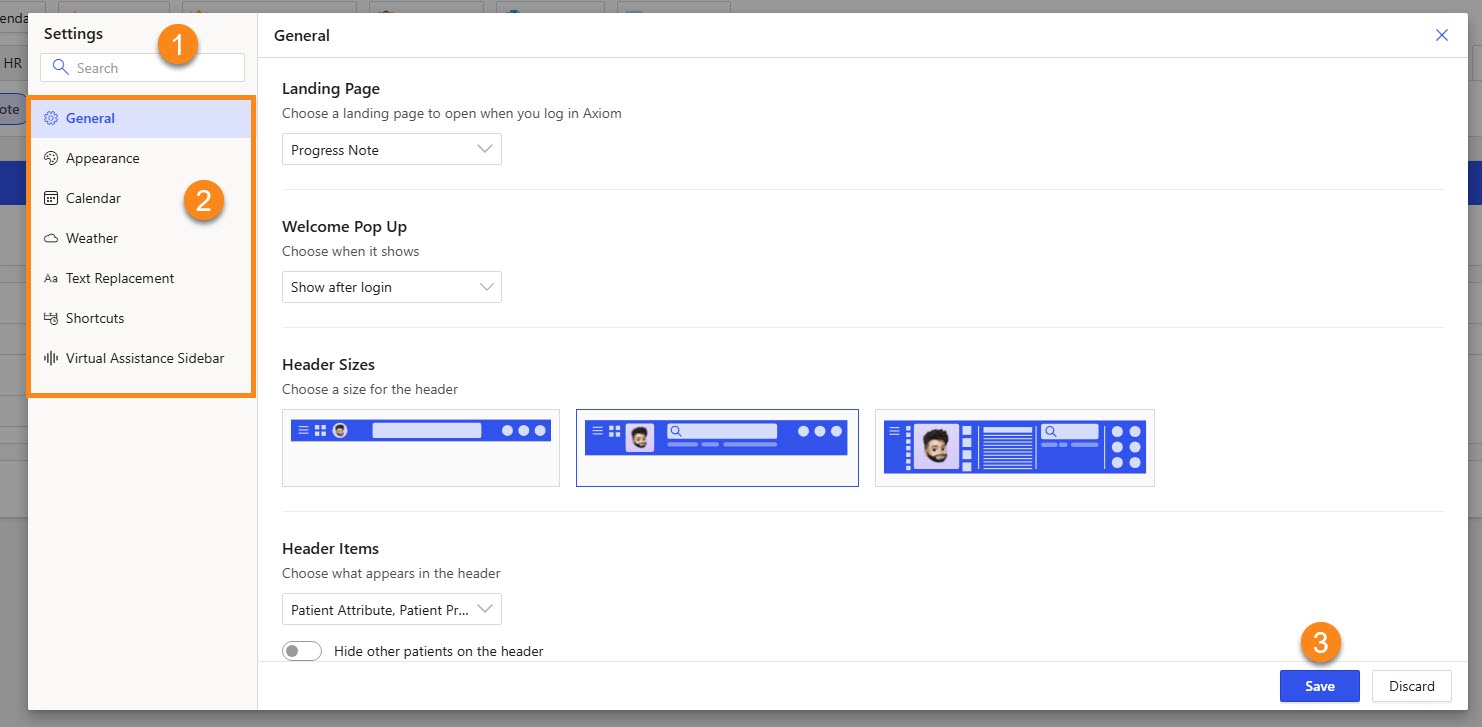The width and height of the screenshot is (1482, 727).
Task: Toggle Hide other patients on the header
Action: (302, 651)
